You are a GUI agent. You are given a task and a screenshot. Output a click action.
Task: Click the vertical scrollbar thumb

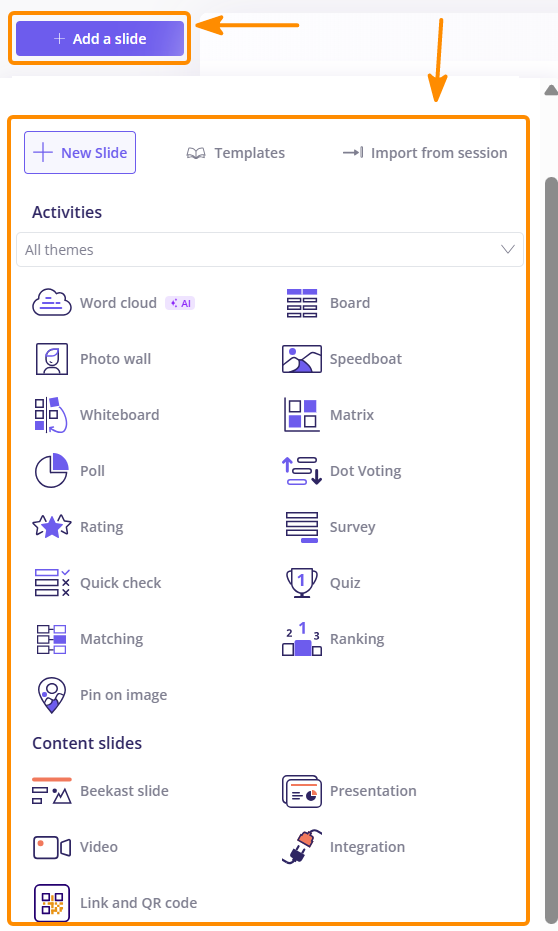tap(551, 549)
